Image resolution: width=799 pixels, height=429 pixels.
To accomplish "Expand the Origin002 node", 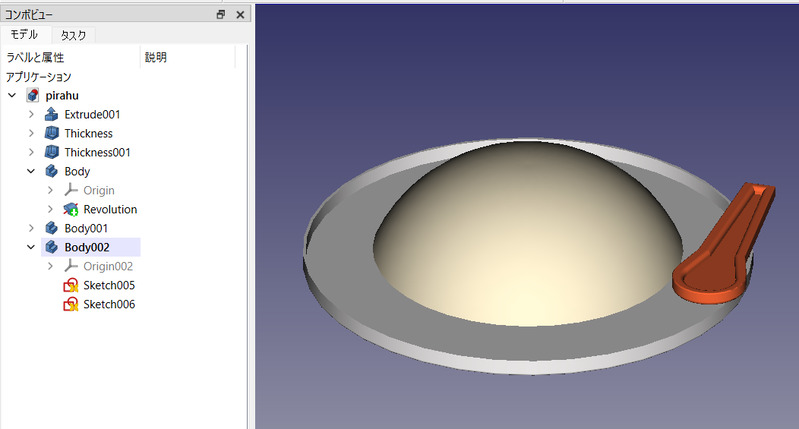I will (x=50, y=266).
